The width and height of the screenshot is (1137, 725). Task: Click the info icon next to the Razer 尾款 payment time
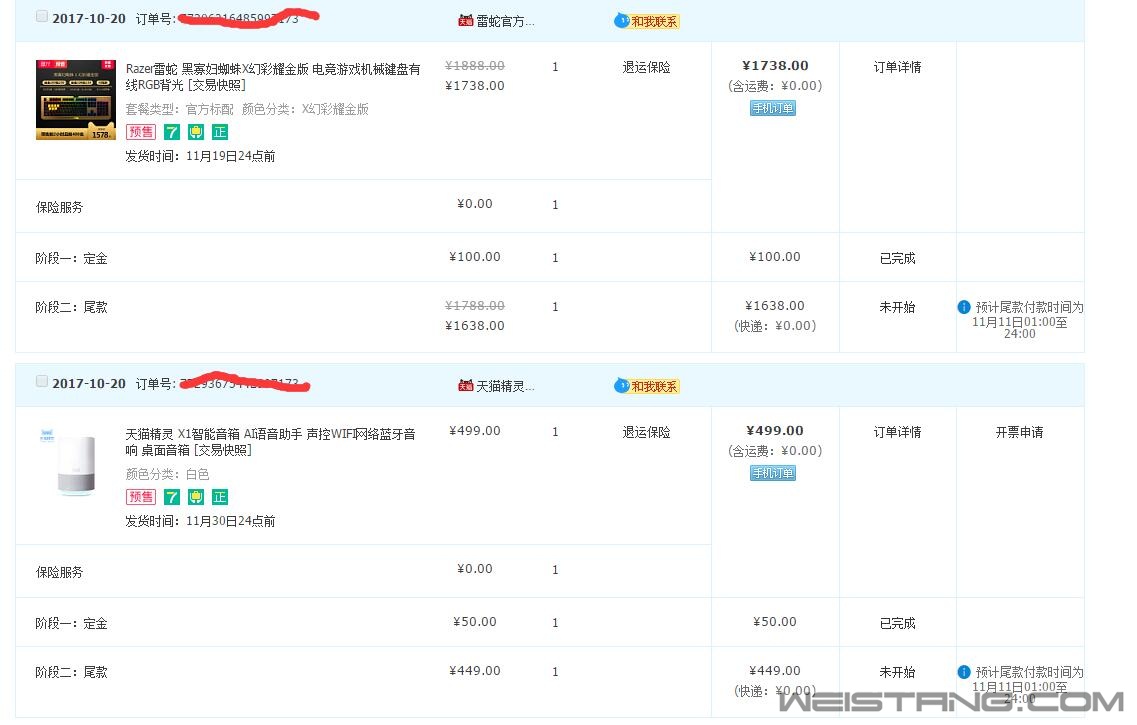964,307
